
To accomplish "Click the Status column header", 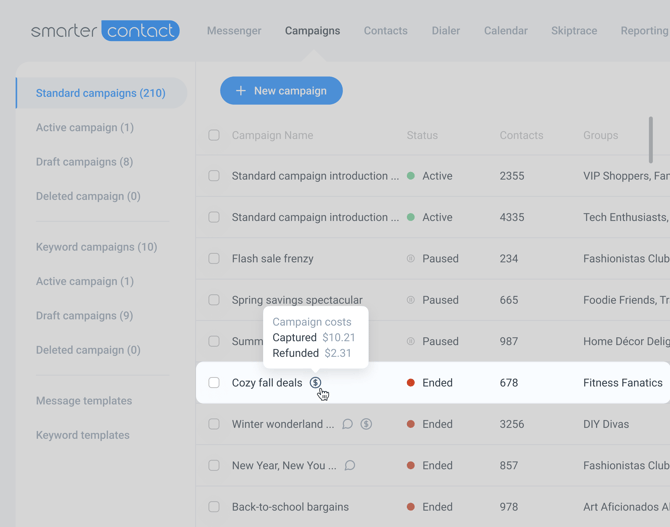I will 422,135.
